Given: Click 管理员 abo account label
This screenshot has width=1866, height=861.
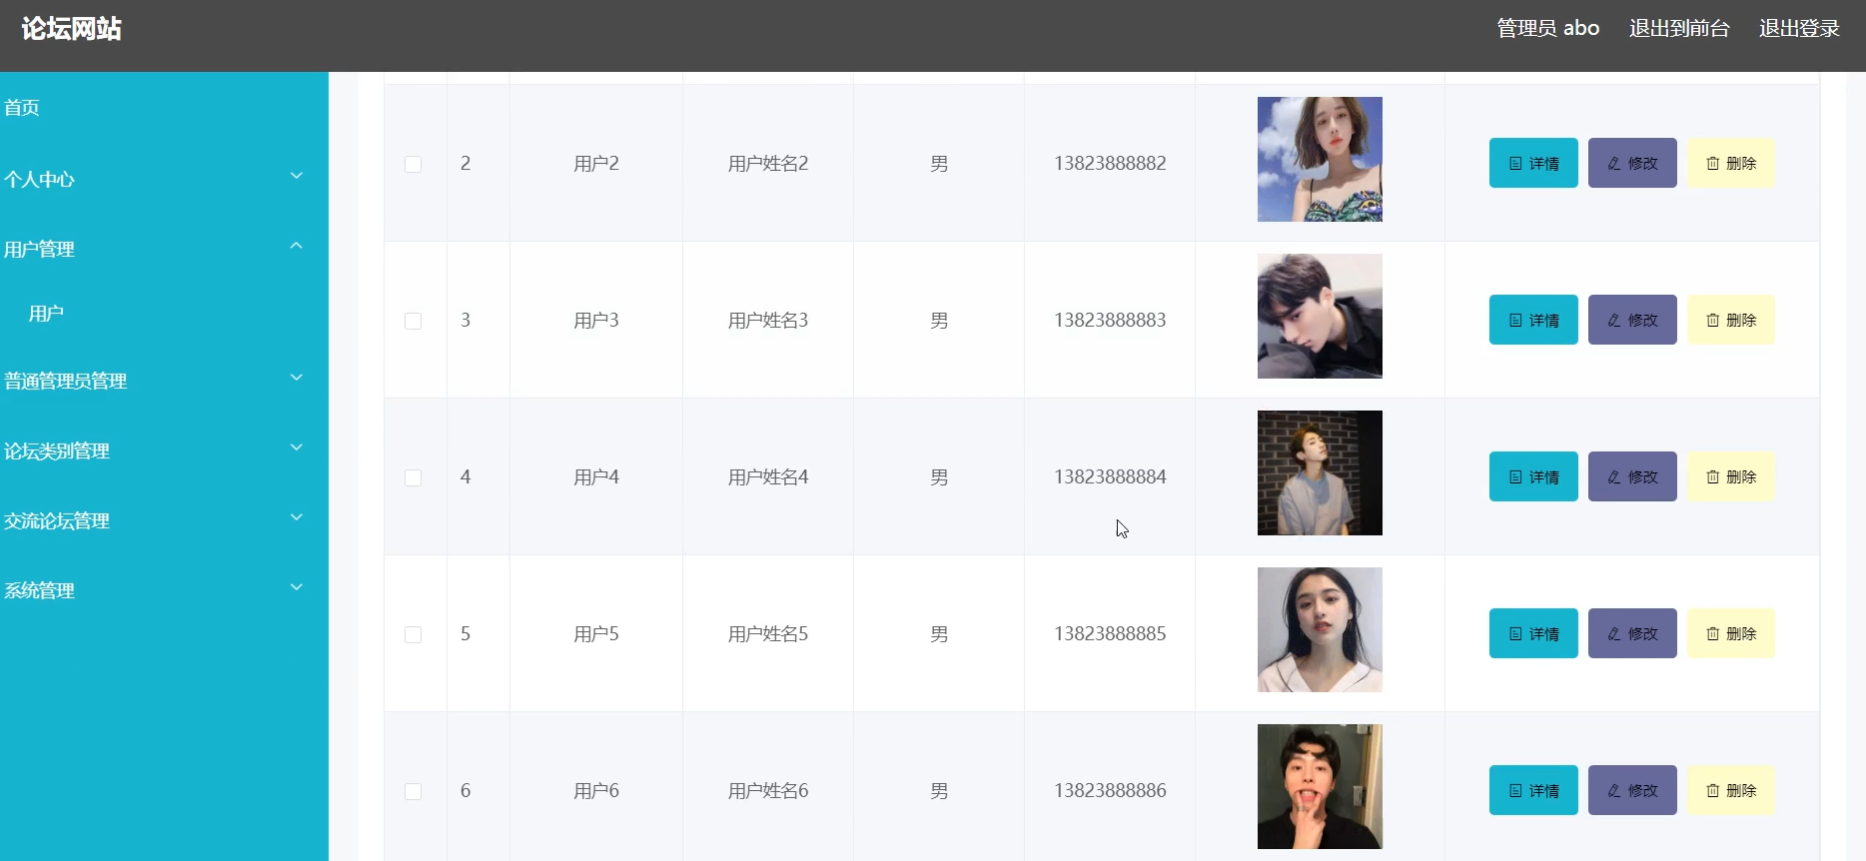Looking at the screenshot, I should (x=1548, y=28).
